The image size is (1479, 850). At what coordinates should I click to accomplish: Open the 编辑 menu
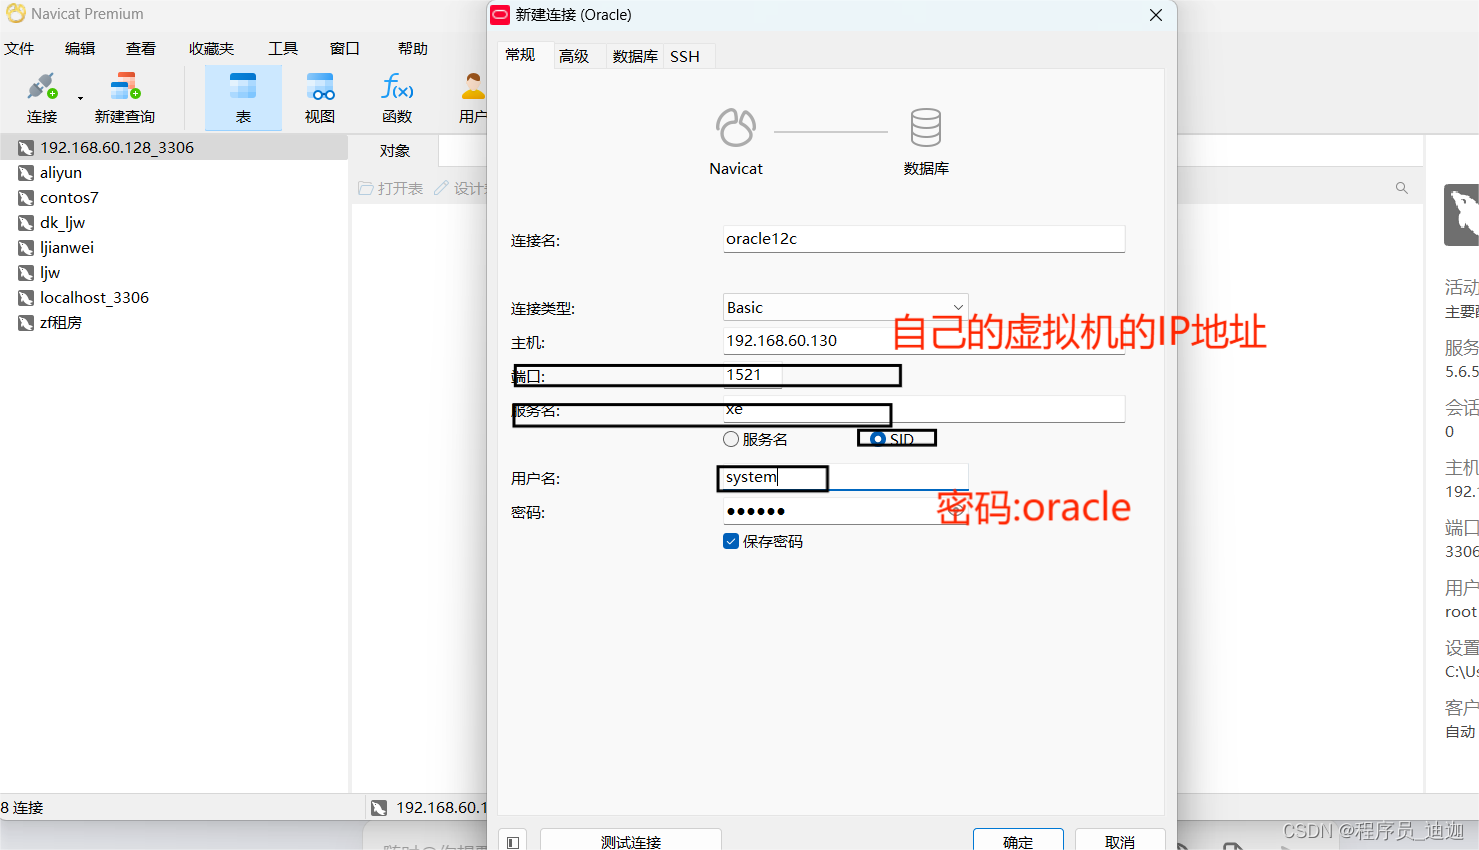click(x=80, y=48)
